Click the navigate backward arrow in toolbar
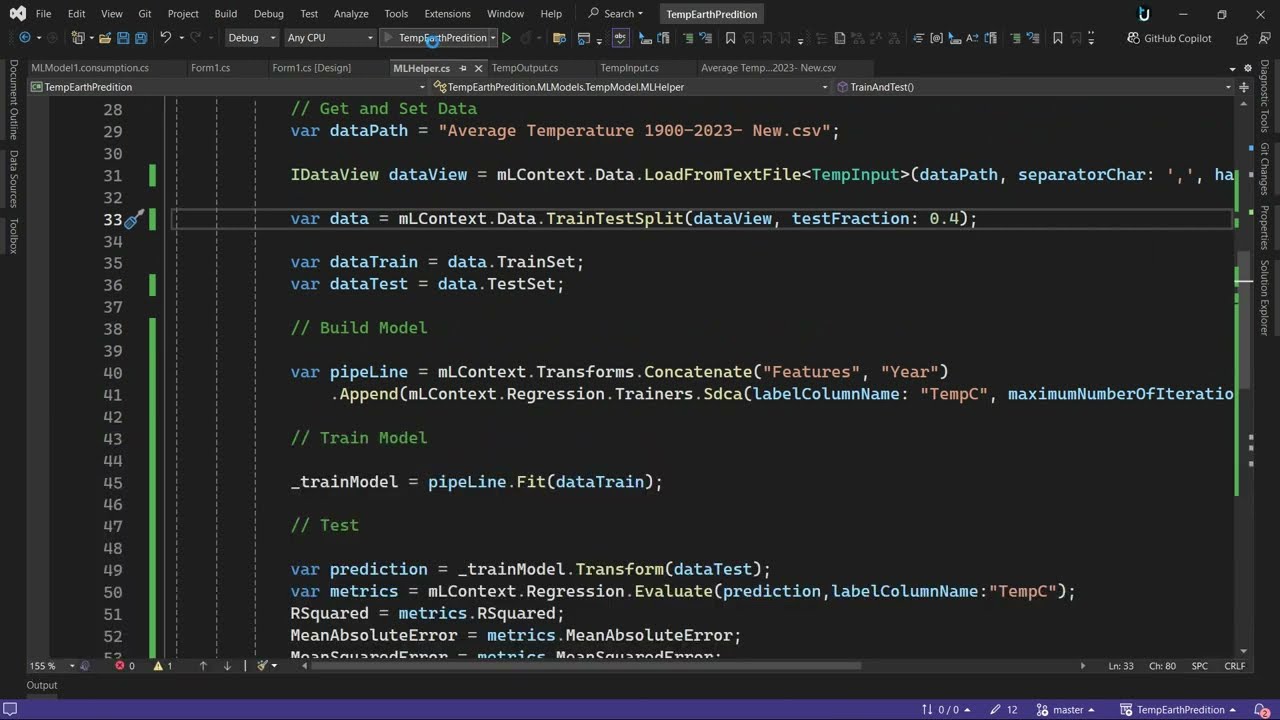This screenshot has width=1280, height=720. coord(24,38)
